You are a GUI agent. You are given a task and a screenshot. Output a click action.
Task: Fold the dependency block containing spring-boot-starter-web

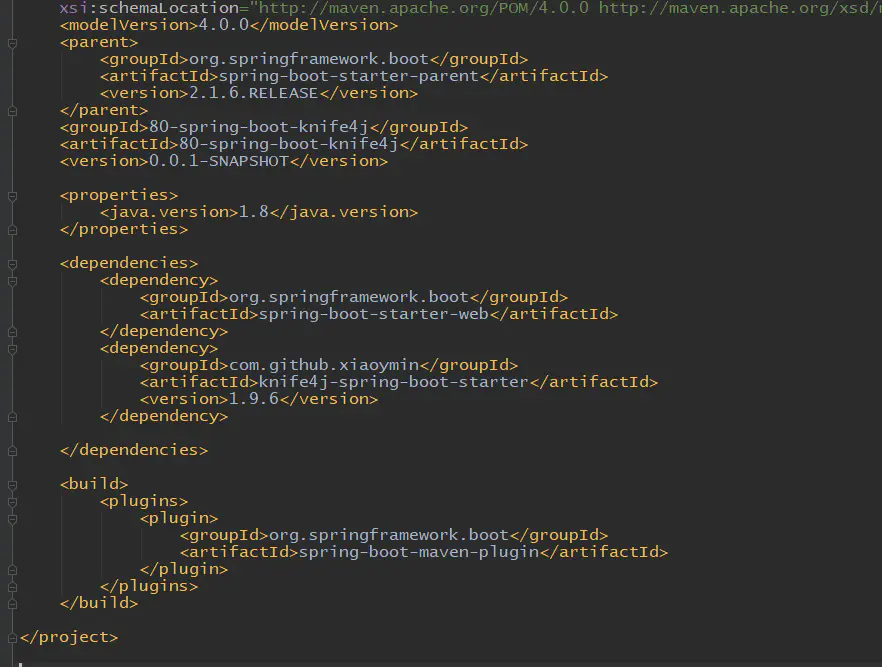coord(12,281)
